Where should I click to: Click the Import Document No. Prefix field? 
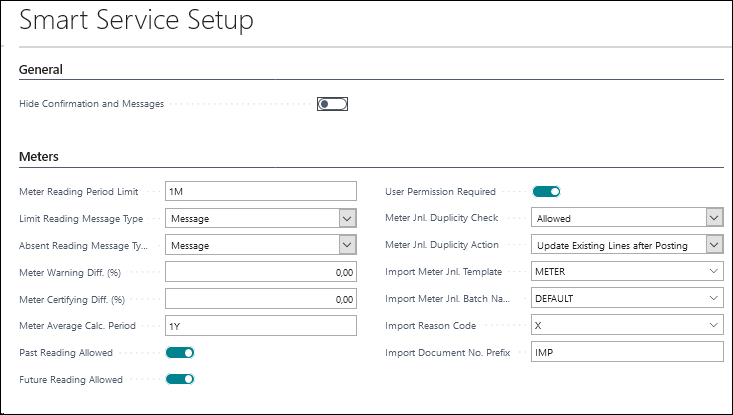(627, 352)
